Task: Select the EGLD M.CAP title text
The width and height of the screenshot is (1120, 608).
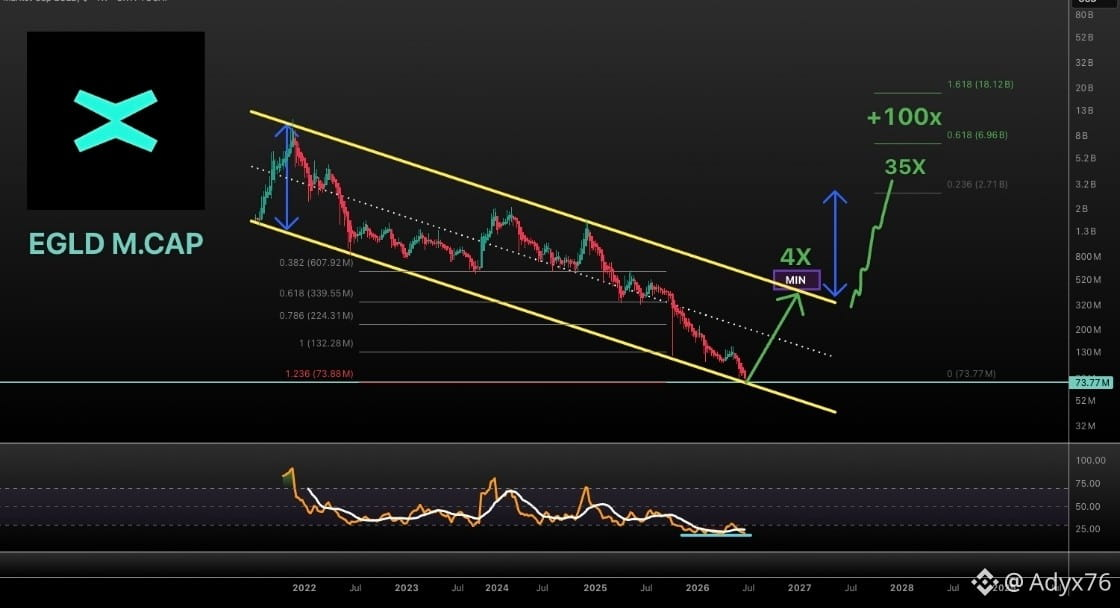Action: 116,244
